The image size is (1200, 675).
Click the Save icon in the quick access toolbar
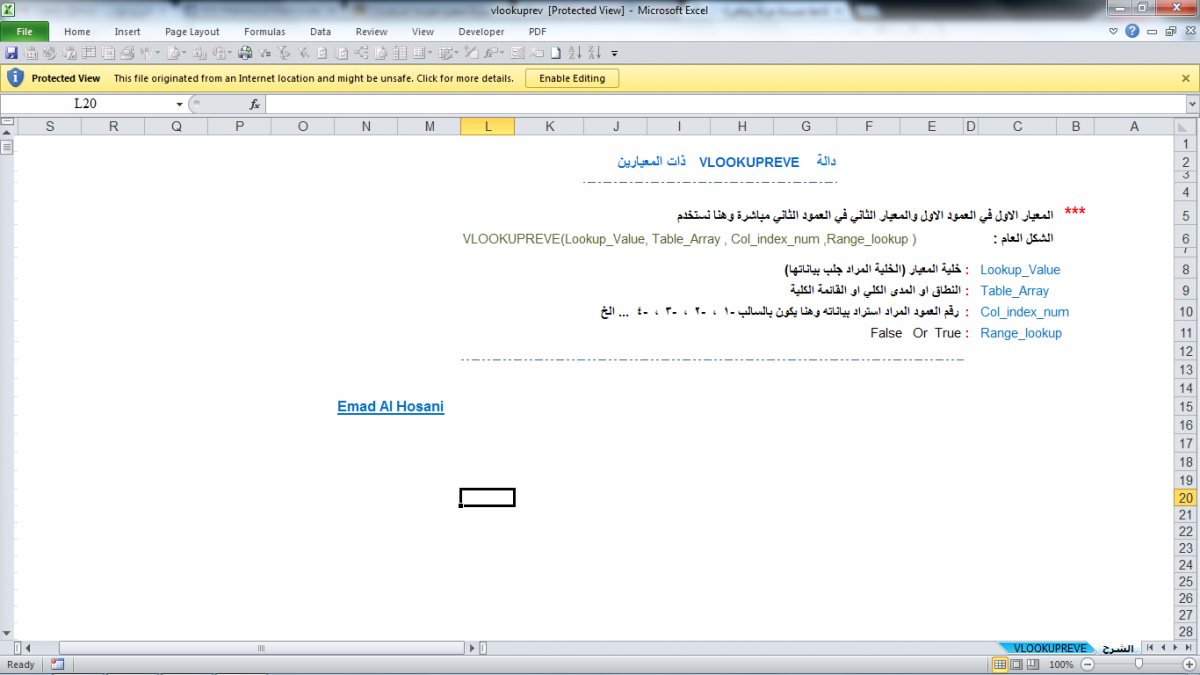(11, 53)
